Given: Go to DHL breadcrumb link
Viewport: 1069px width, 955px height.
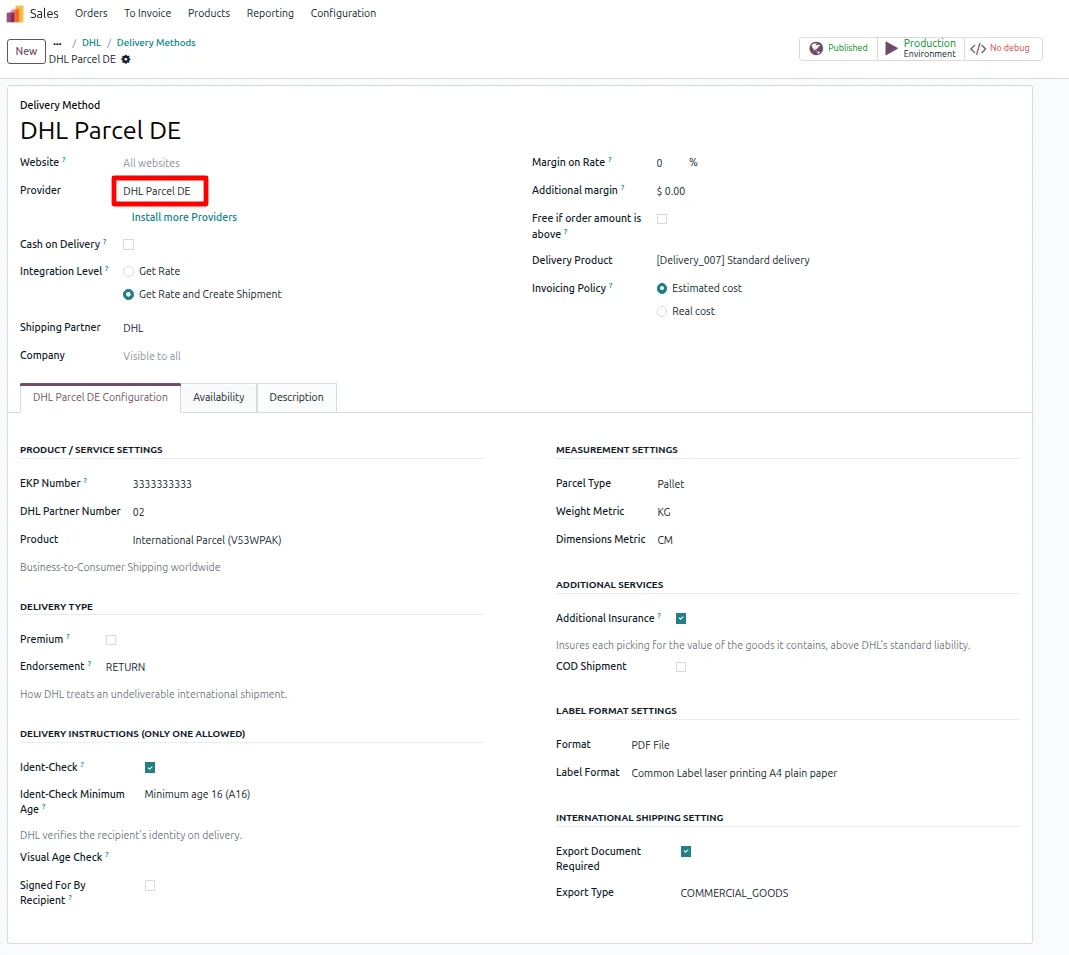Looking at the screenshot, I should (91, 42).
